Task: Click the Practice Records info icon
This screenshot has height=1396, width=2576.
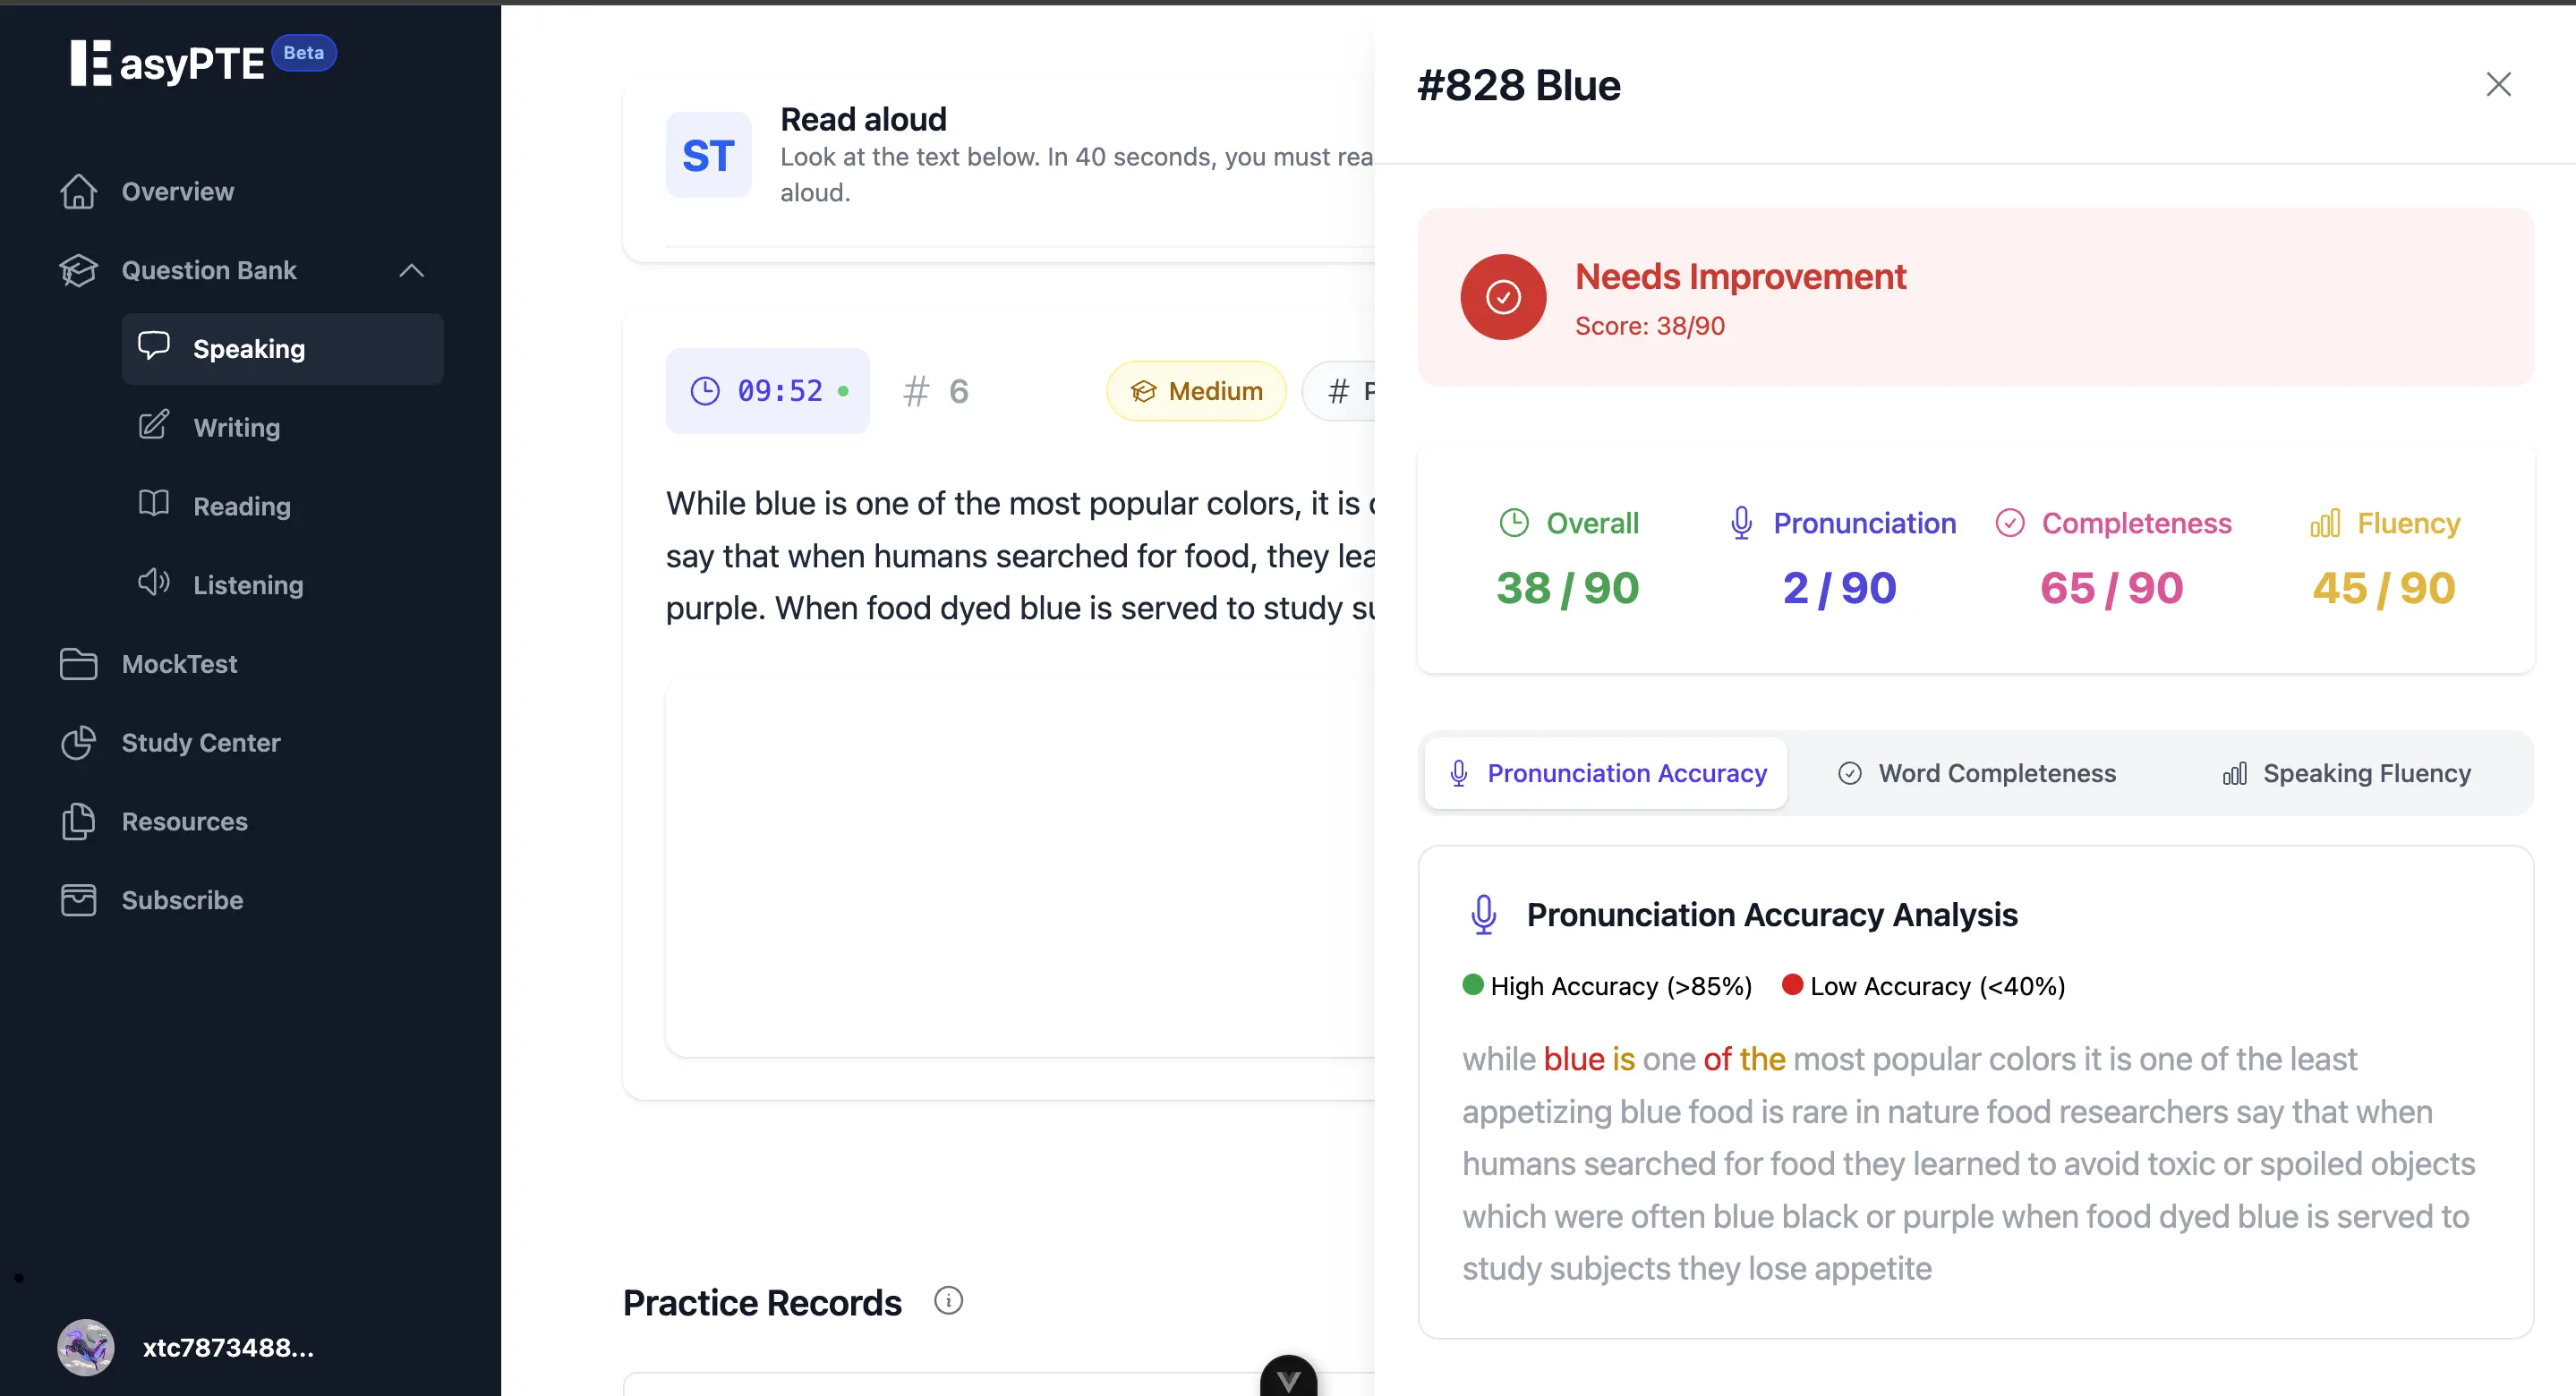Action: pos(948,1300)
